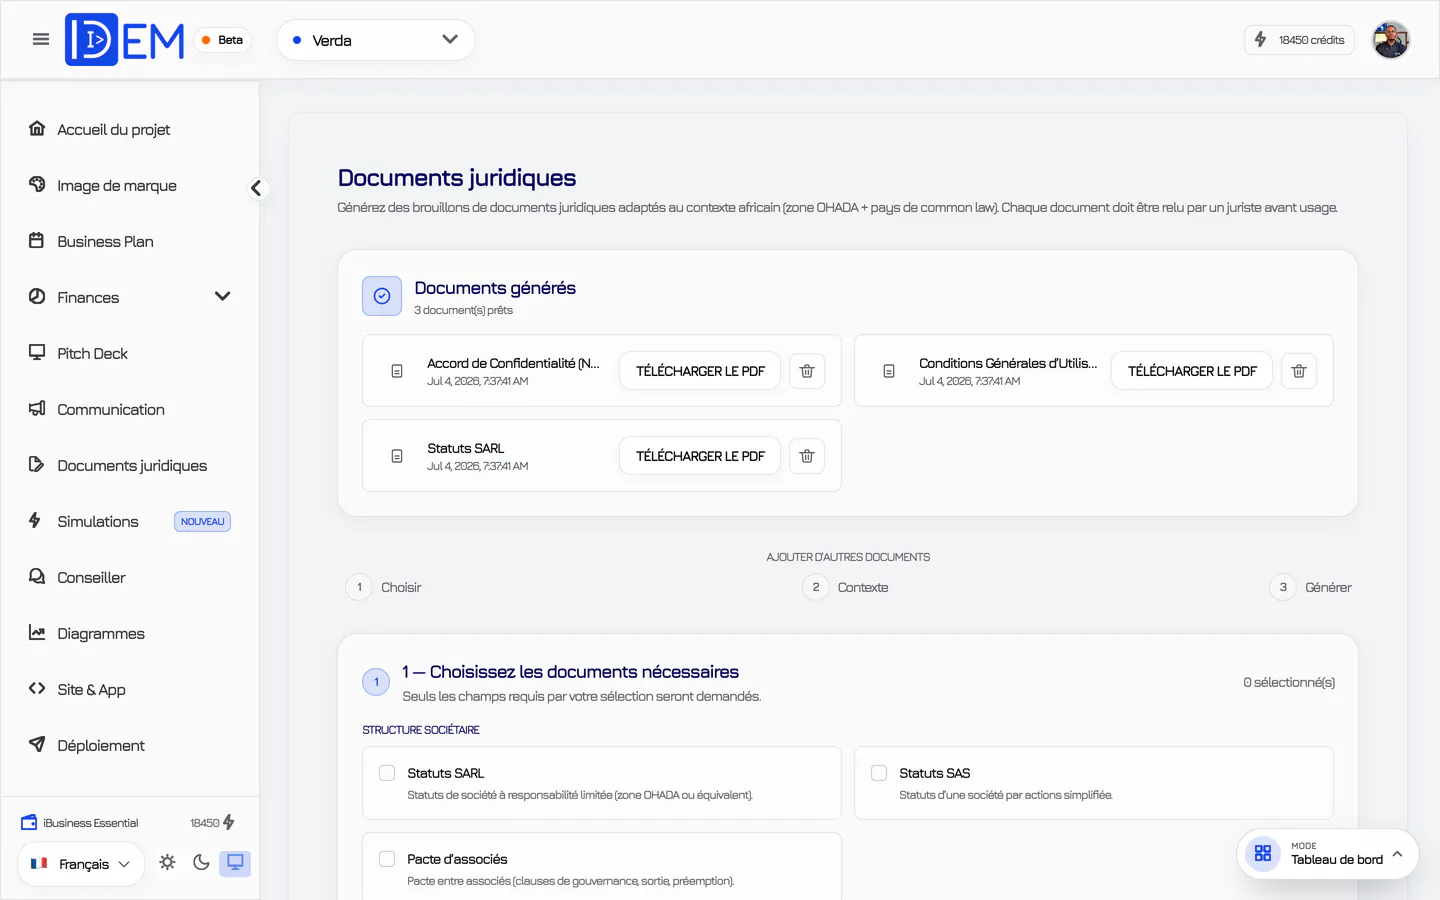Switch to light theme sun icon
This screenshot has width=1440, height=900.
(x=167, y=863)
